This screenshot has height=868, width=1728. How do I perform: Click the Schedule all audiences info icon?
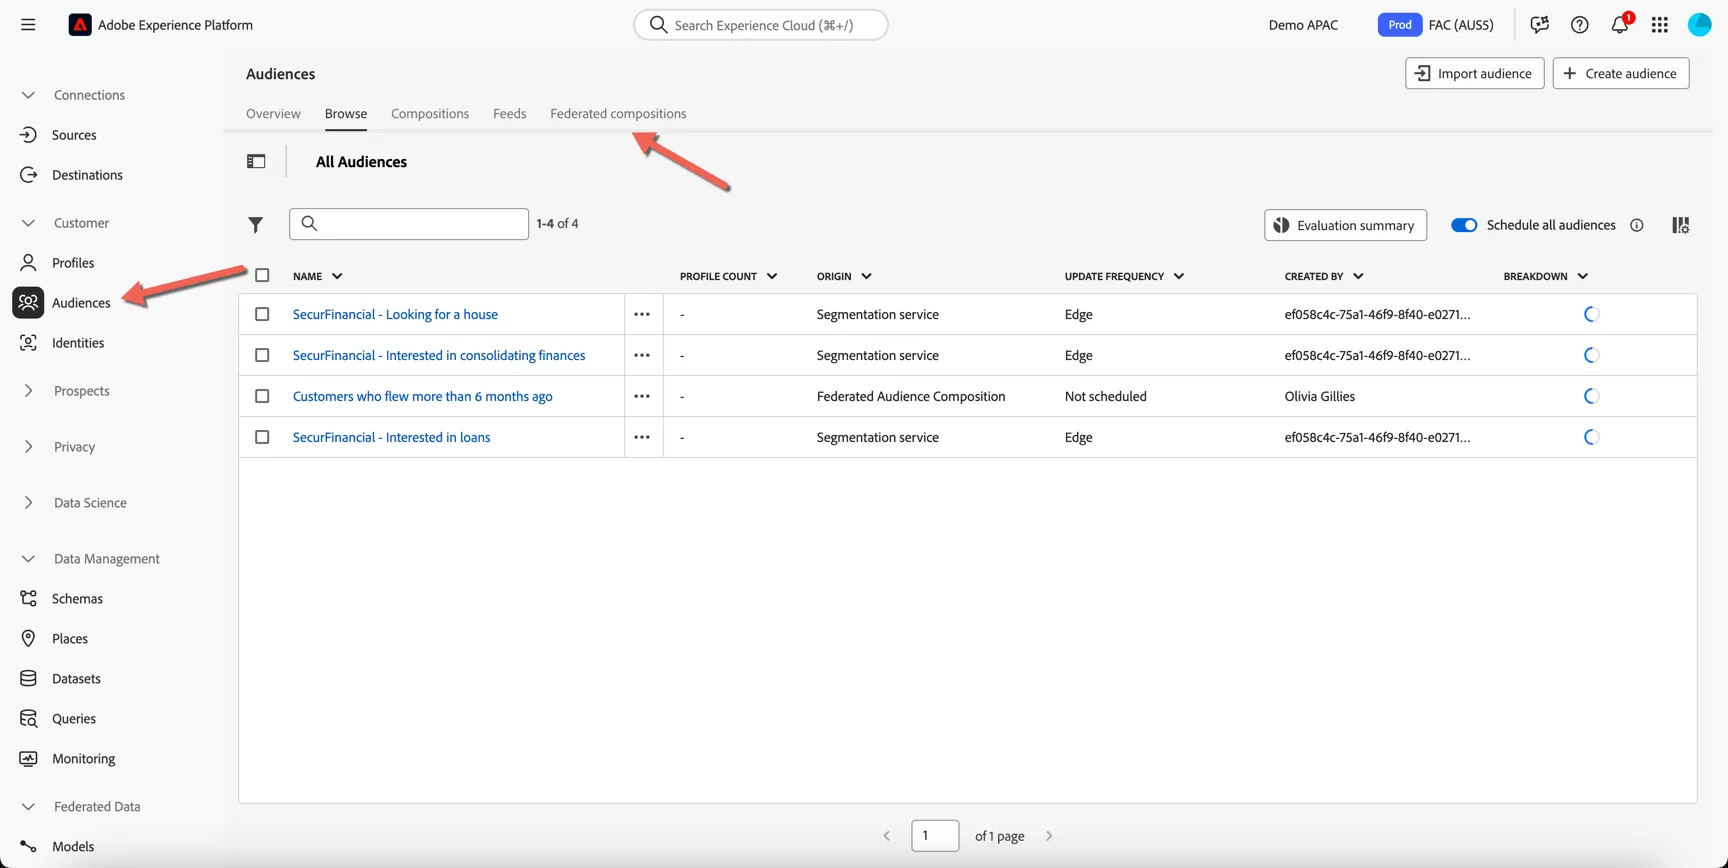(x=1636, y=225)
